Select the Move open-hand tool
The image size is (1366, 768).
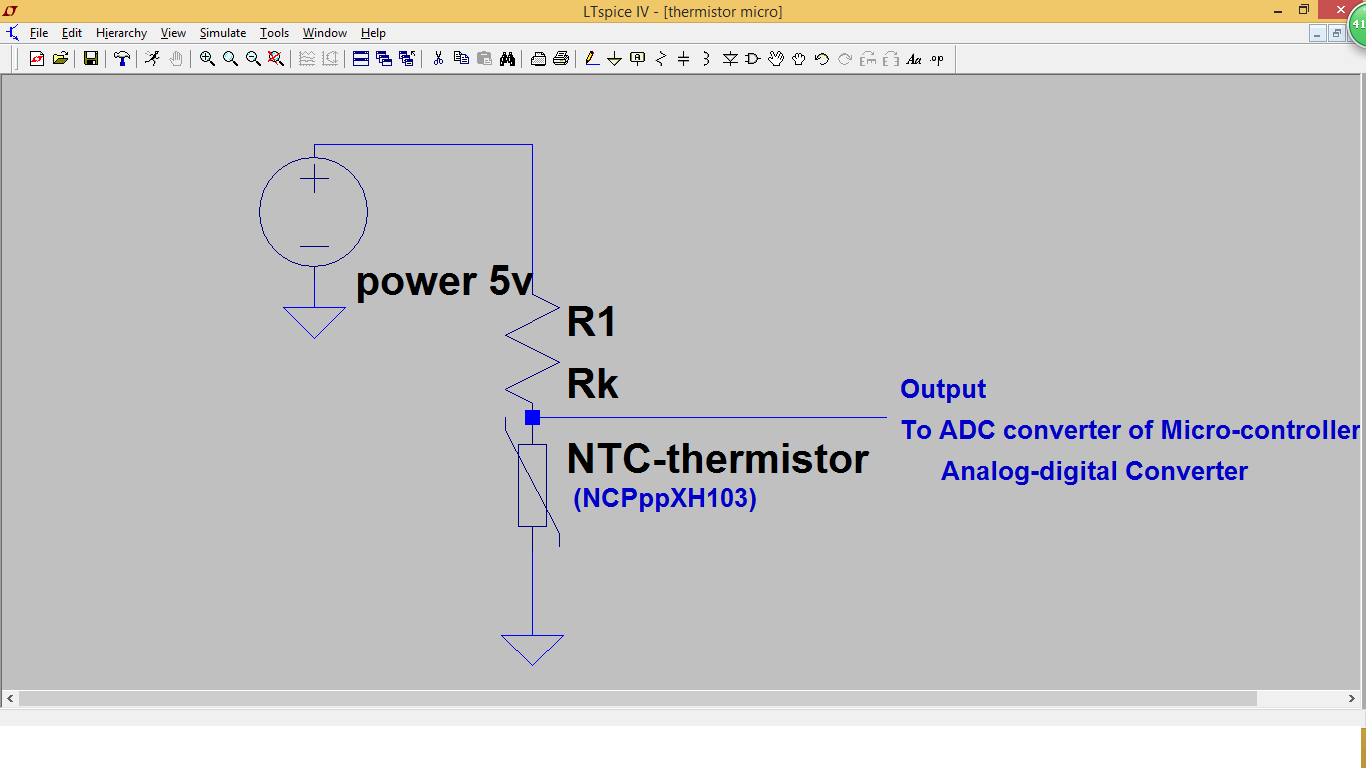point(776,59)
